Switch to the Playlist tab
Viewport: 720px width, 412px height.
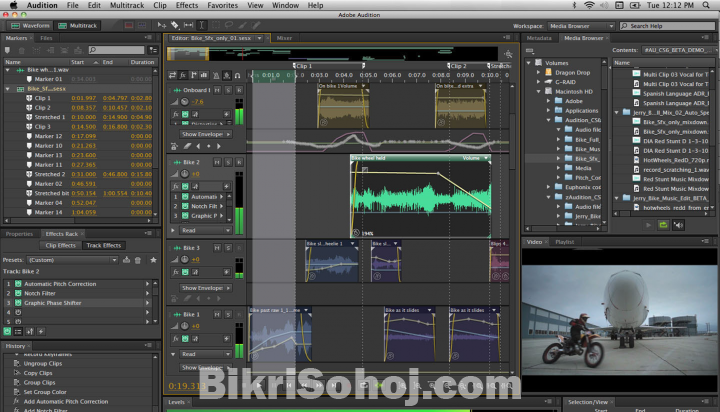pyautogui.click(x=565, y=242)
